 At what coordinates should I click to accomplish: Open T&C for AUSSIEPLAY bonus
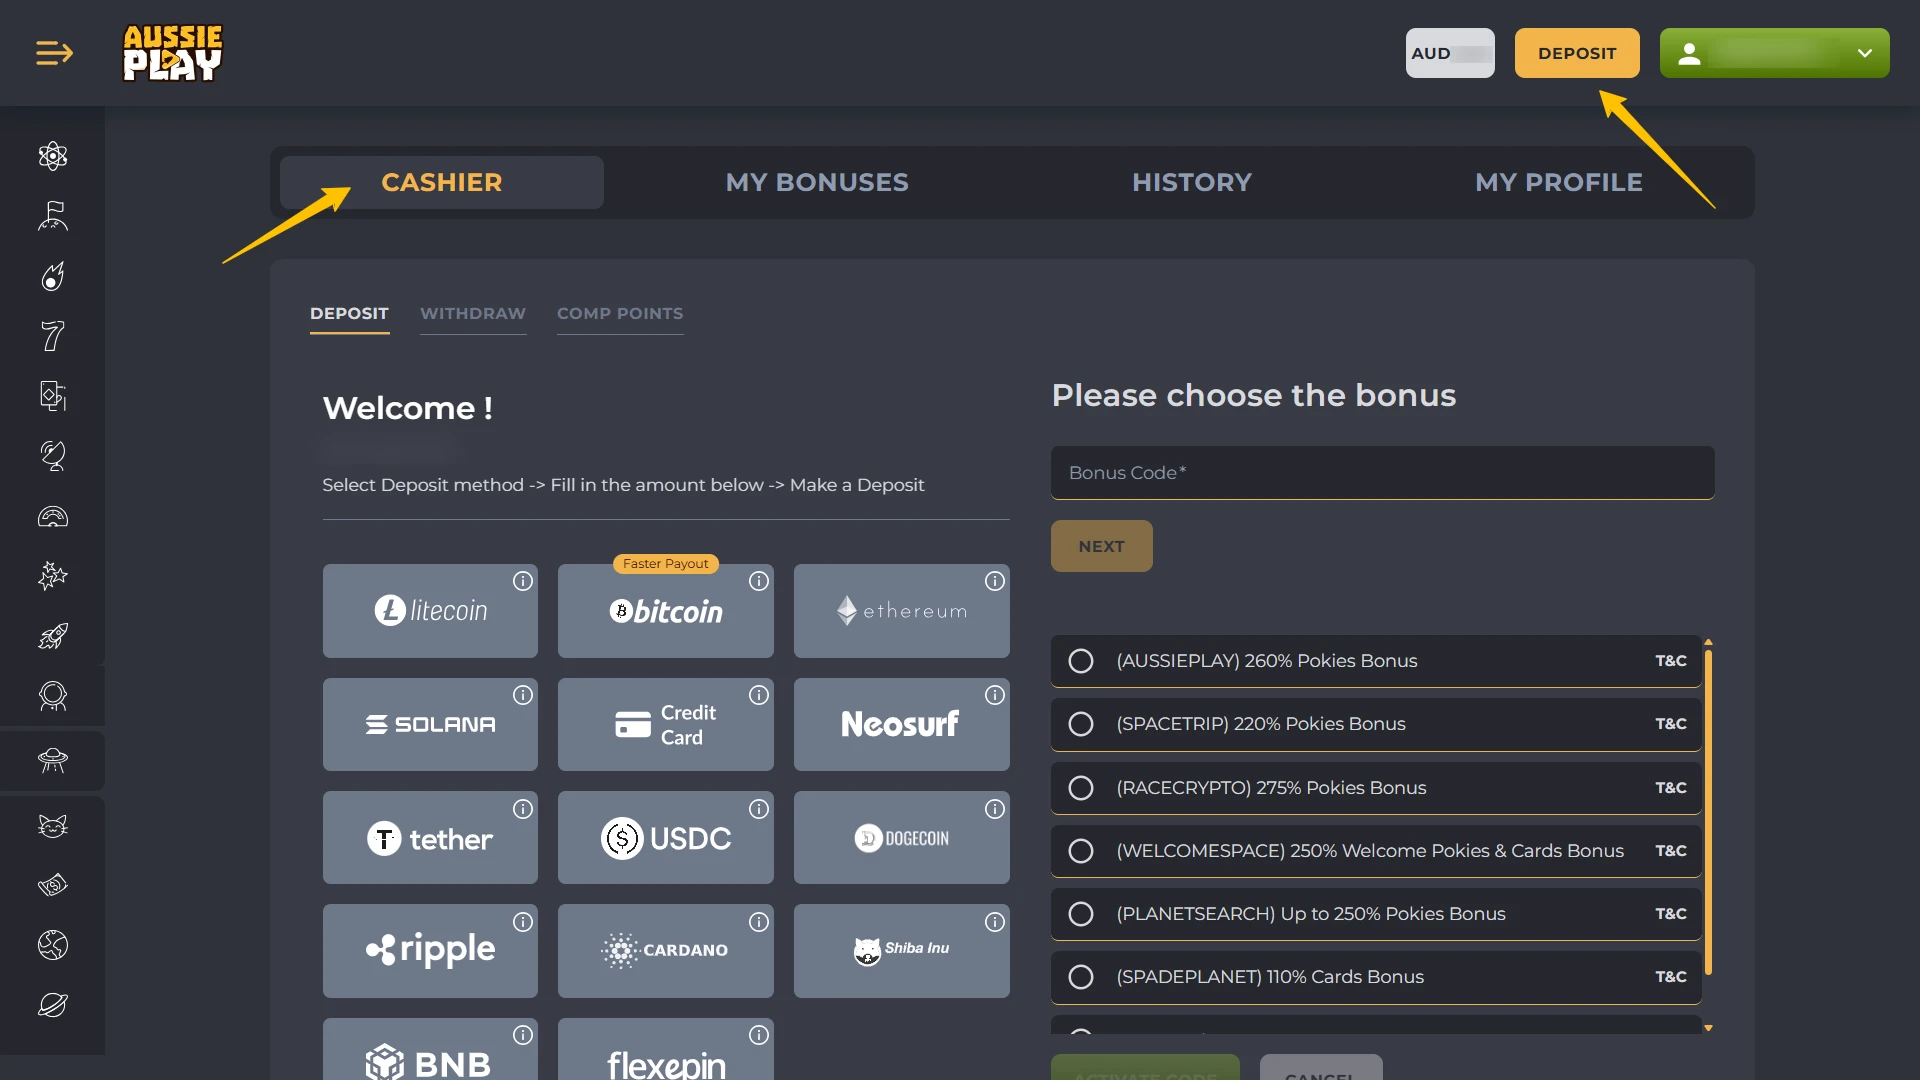tap(1671, 661)
